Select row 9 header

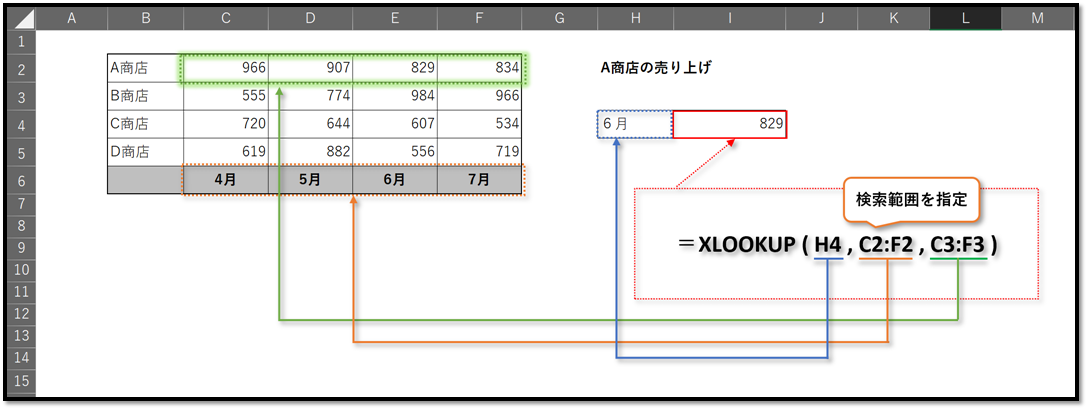[x=21, y=248]
